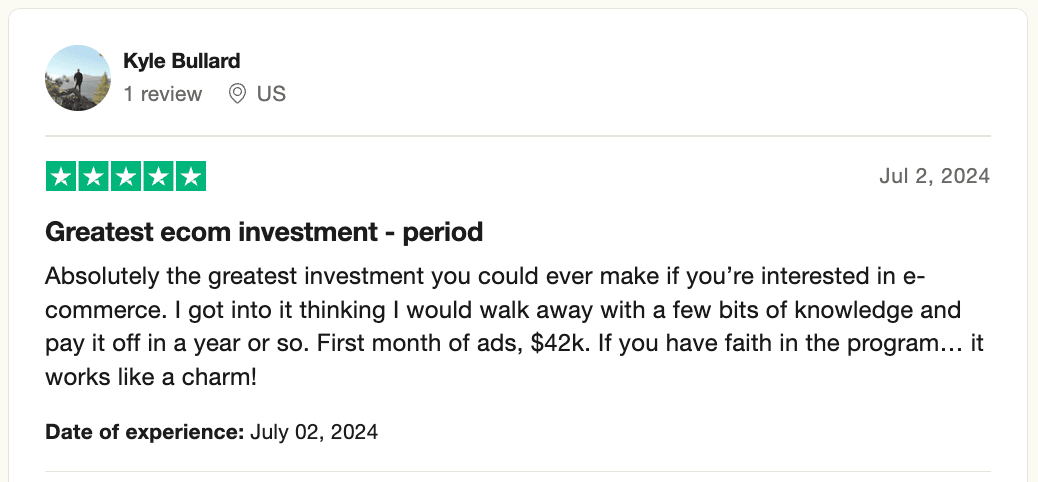This screenshot has height=482, width=1038.
Task: Click the word "Absolutely" starting the review
Action: coord(93,275)
